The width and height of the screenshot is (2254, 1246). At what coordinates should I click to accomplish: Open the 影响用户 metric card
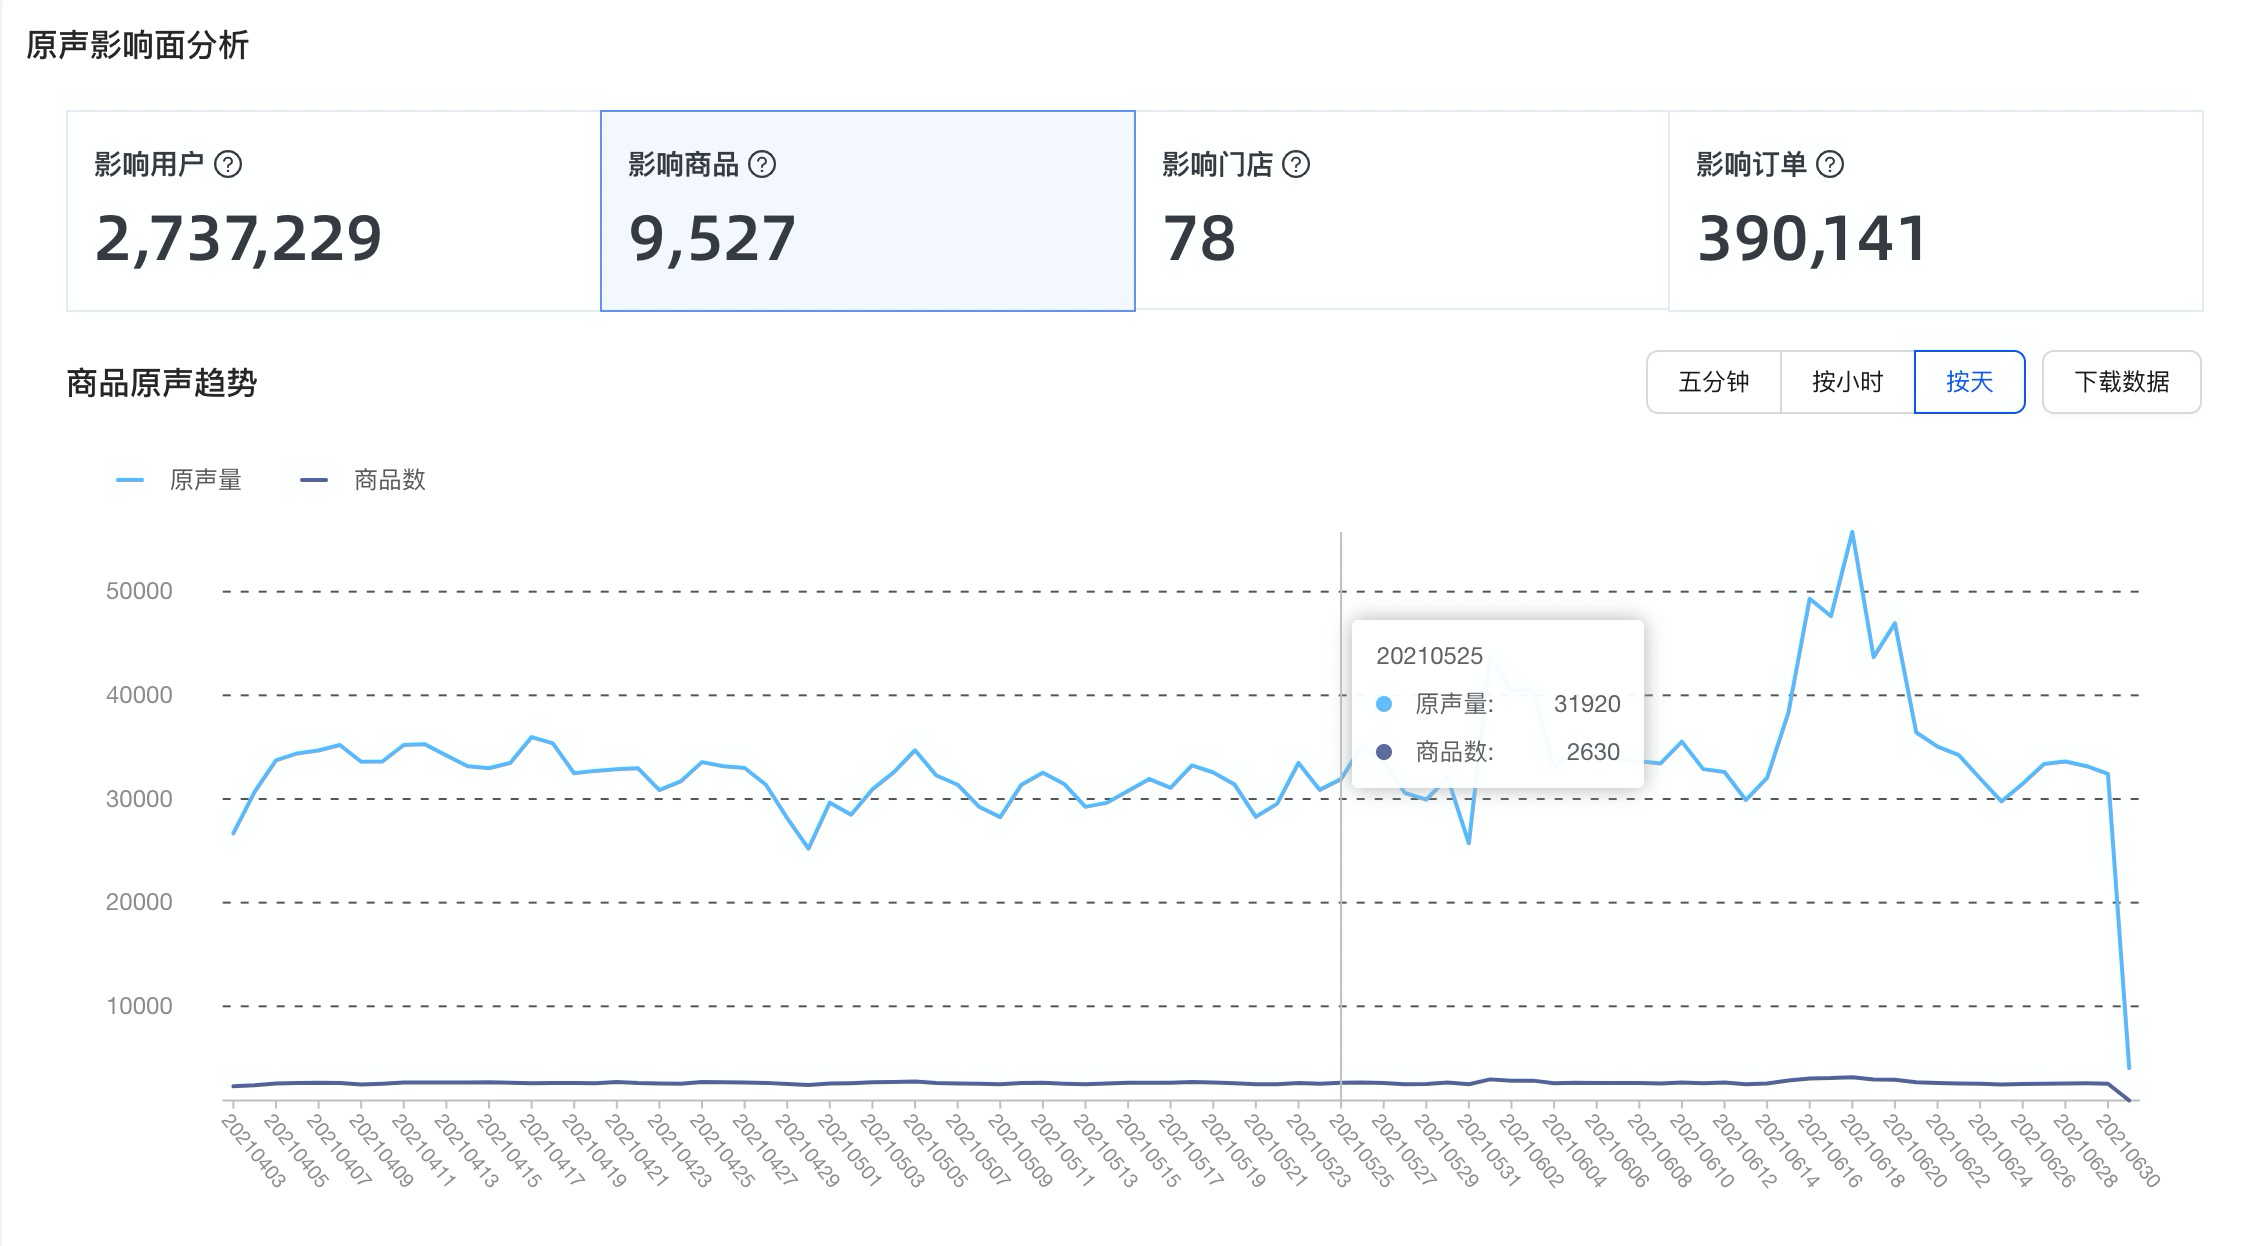coord(333,211)
